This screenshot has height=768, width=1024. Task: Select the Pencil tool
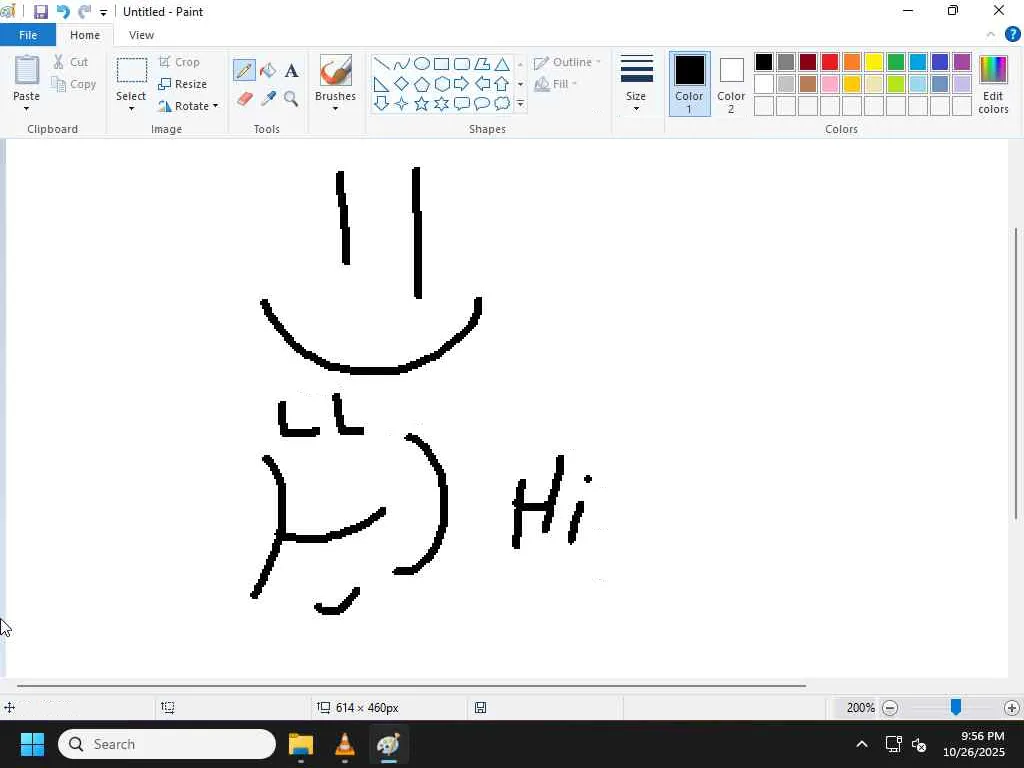(244, 70)
